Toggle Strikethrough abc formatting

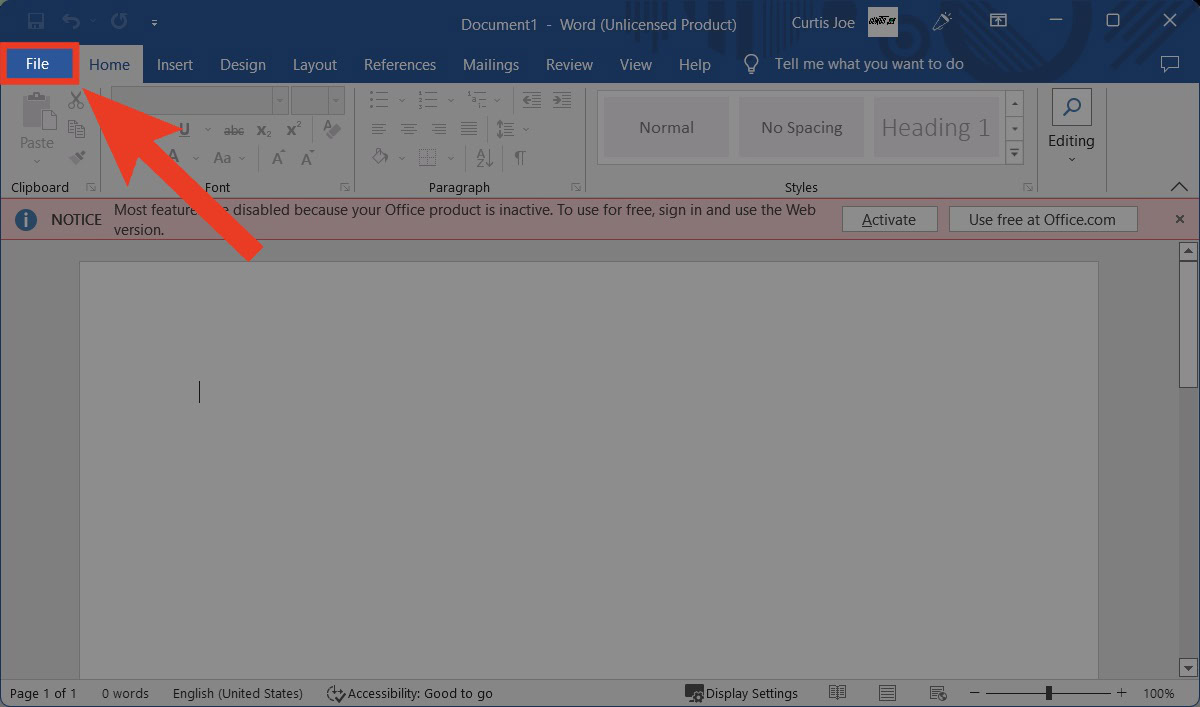point(234,130)
